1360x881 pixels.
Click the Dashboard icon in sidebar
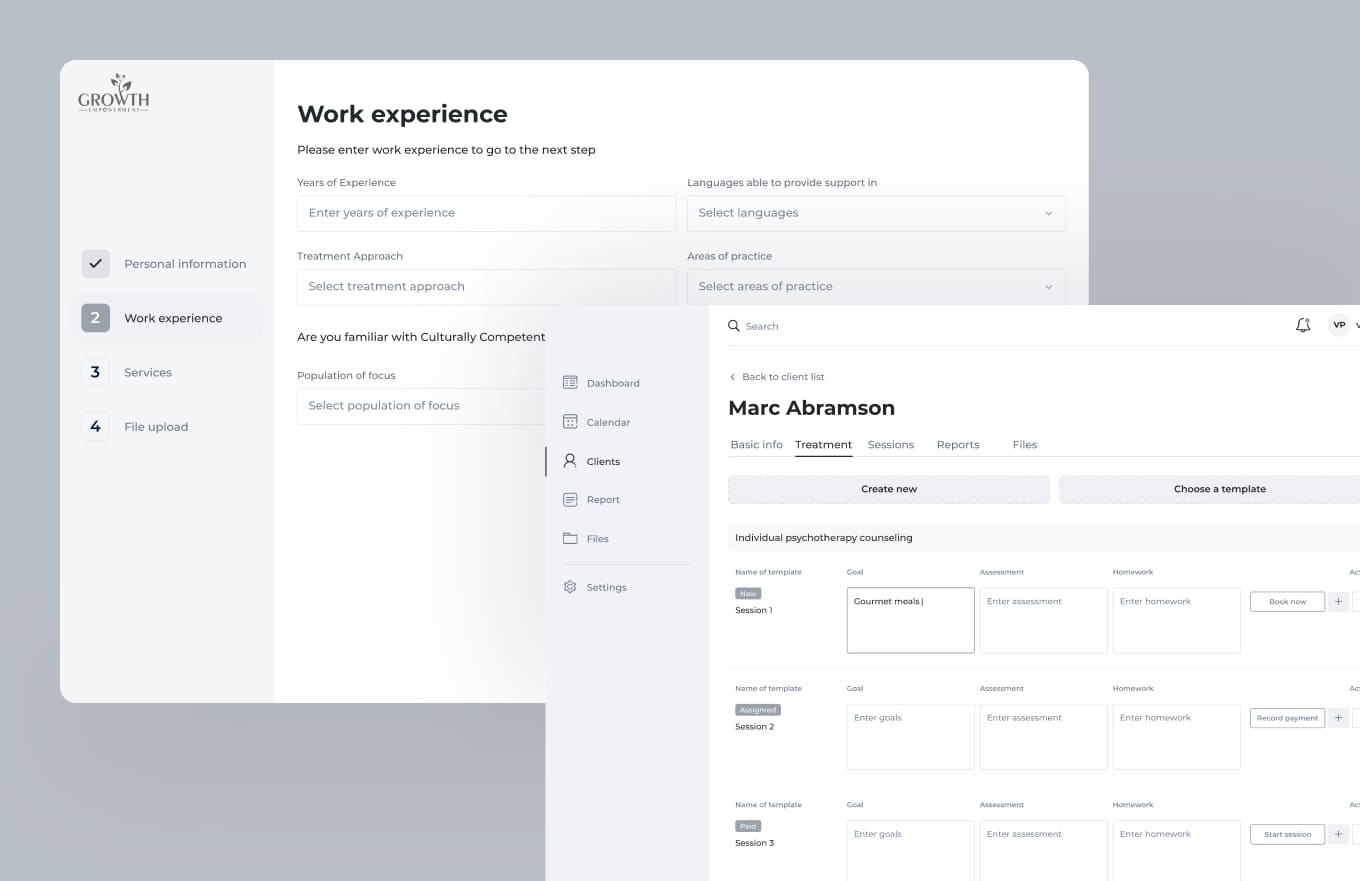point(570,383)
